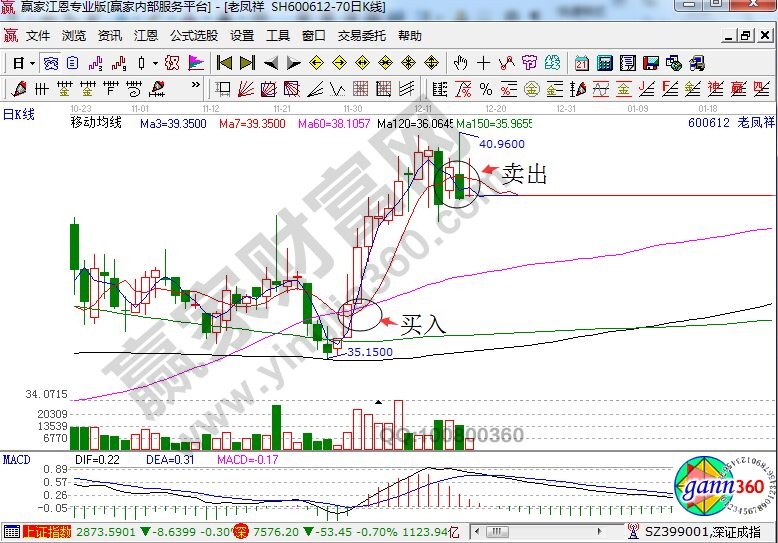
Task: Select the crosshair cursor tool
Action: click(484, 63)
